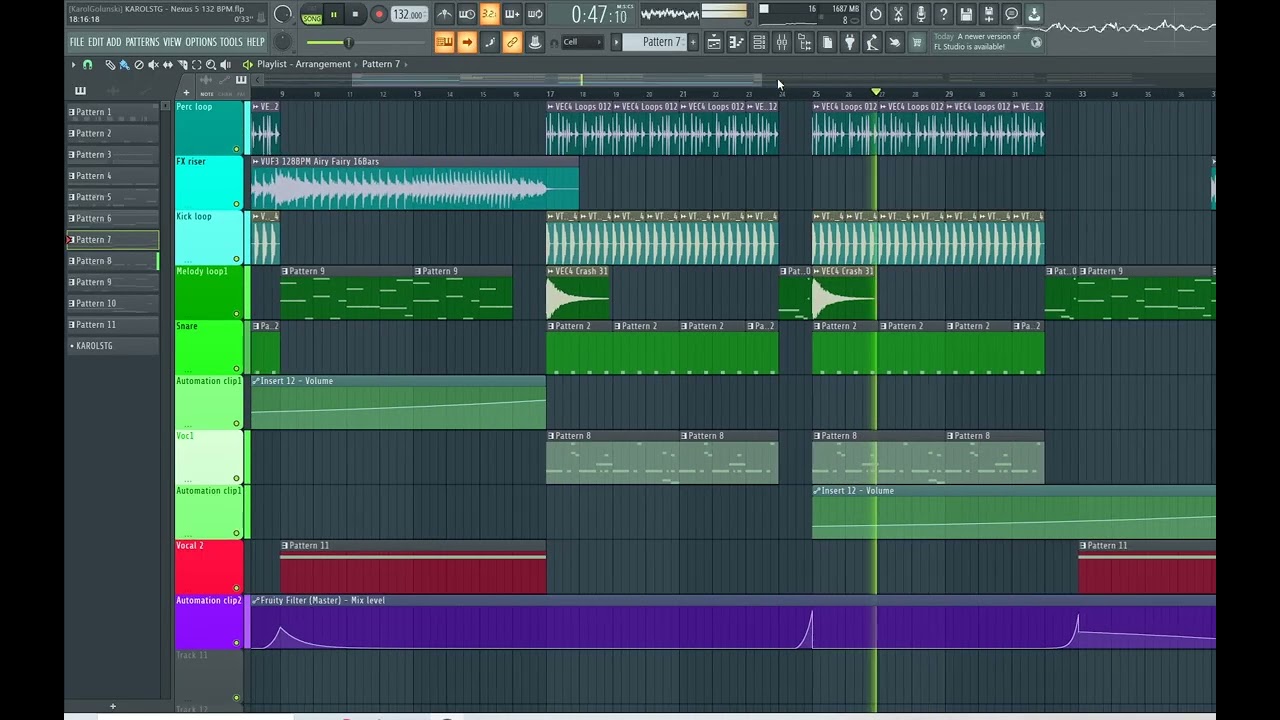Toggle overdub blend recording
Screen dimensions: 1280x720
tap(512, 14)
